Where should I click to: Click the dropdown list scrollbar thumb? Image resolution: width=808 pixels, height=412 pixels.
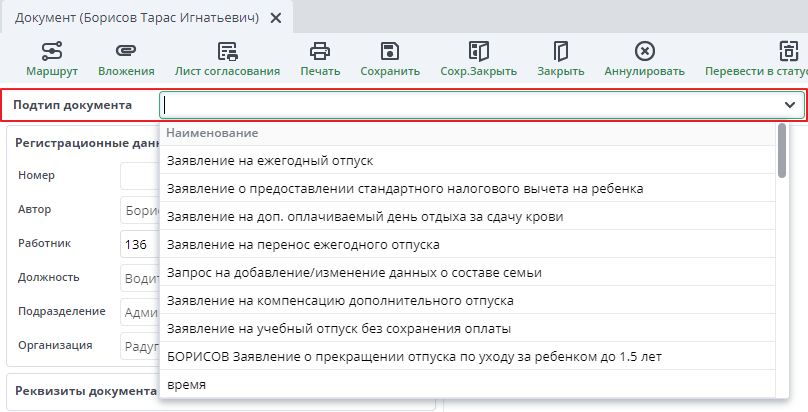point(782,150)
